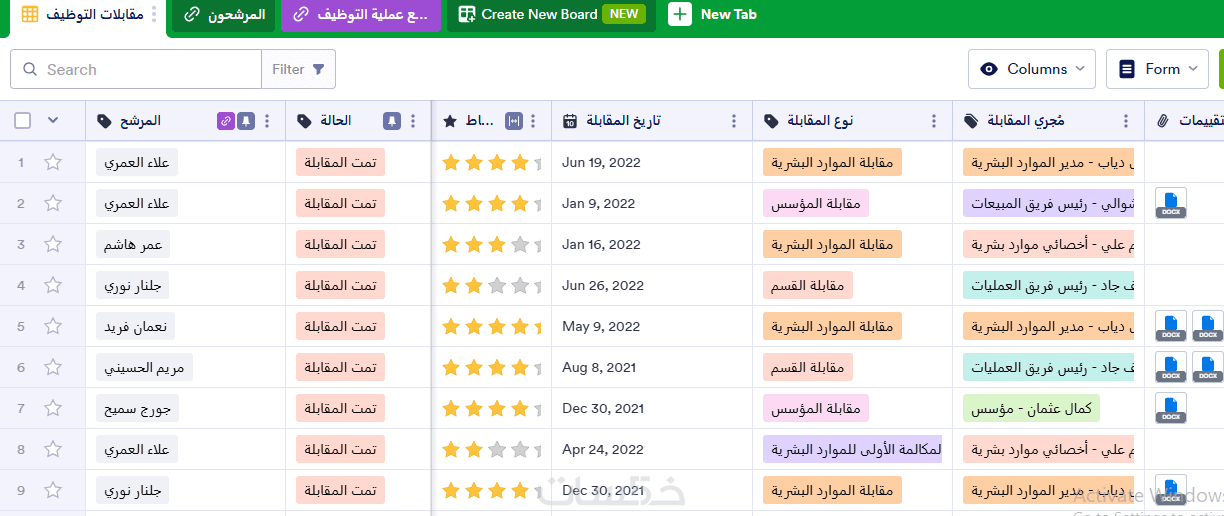
Task: Open the DOCX attachment in row 7
Action: click(1171, 409)
